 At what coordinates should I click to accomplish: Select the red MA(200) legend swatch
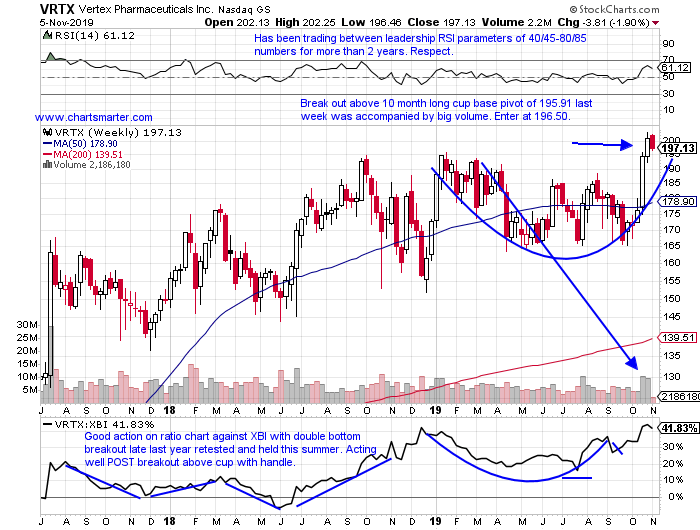pos(46,154)
